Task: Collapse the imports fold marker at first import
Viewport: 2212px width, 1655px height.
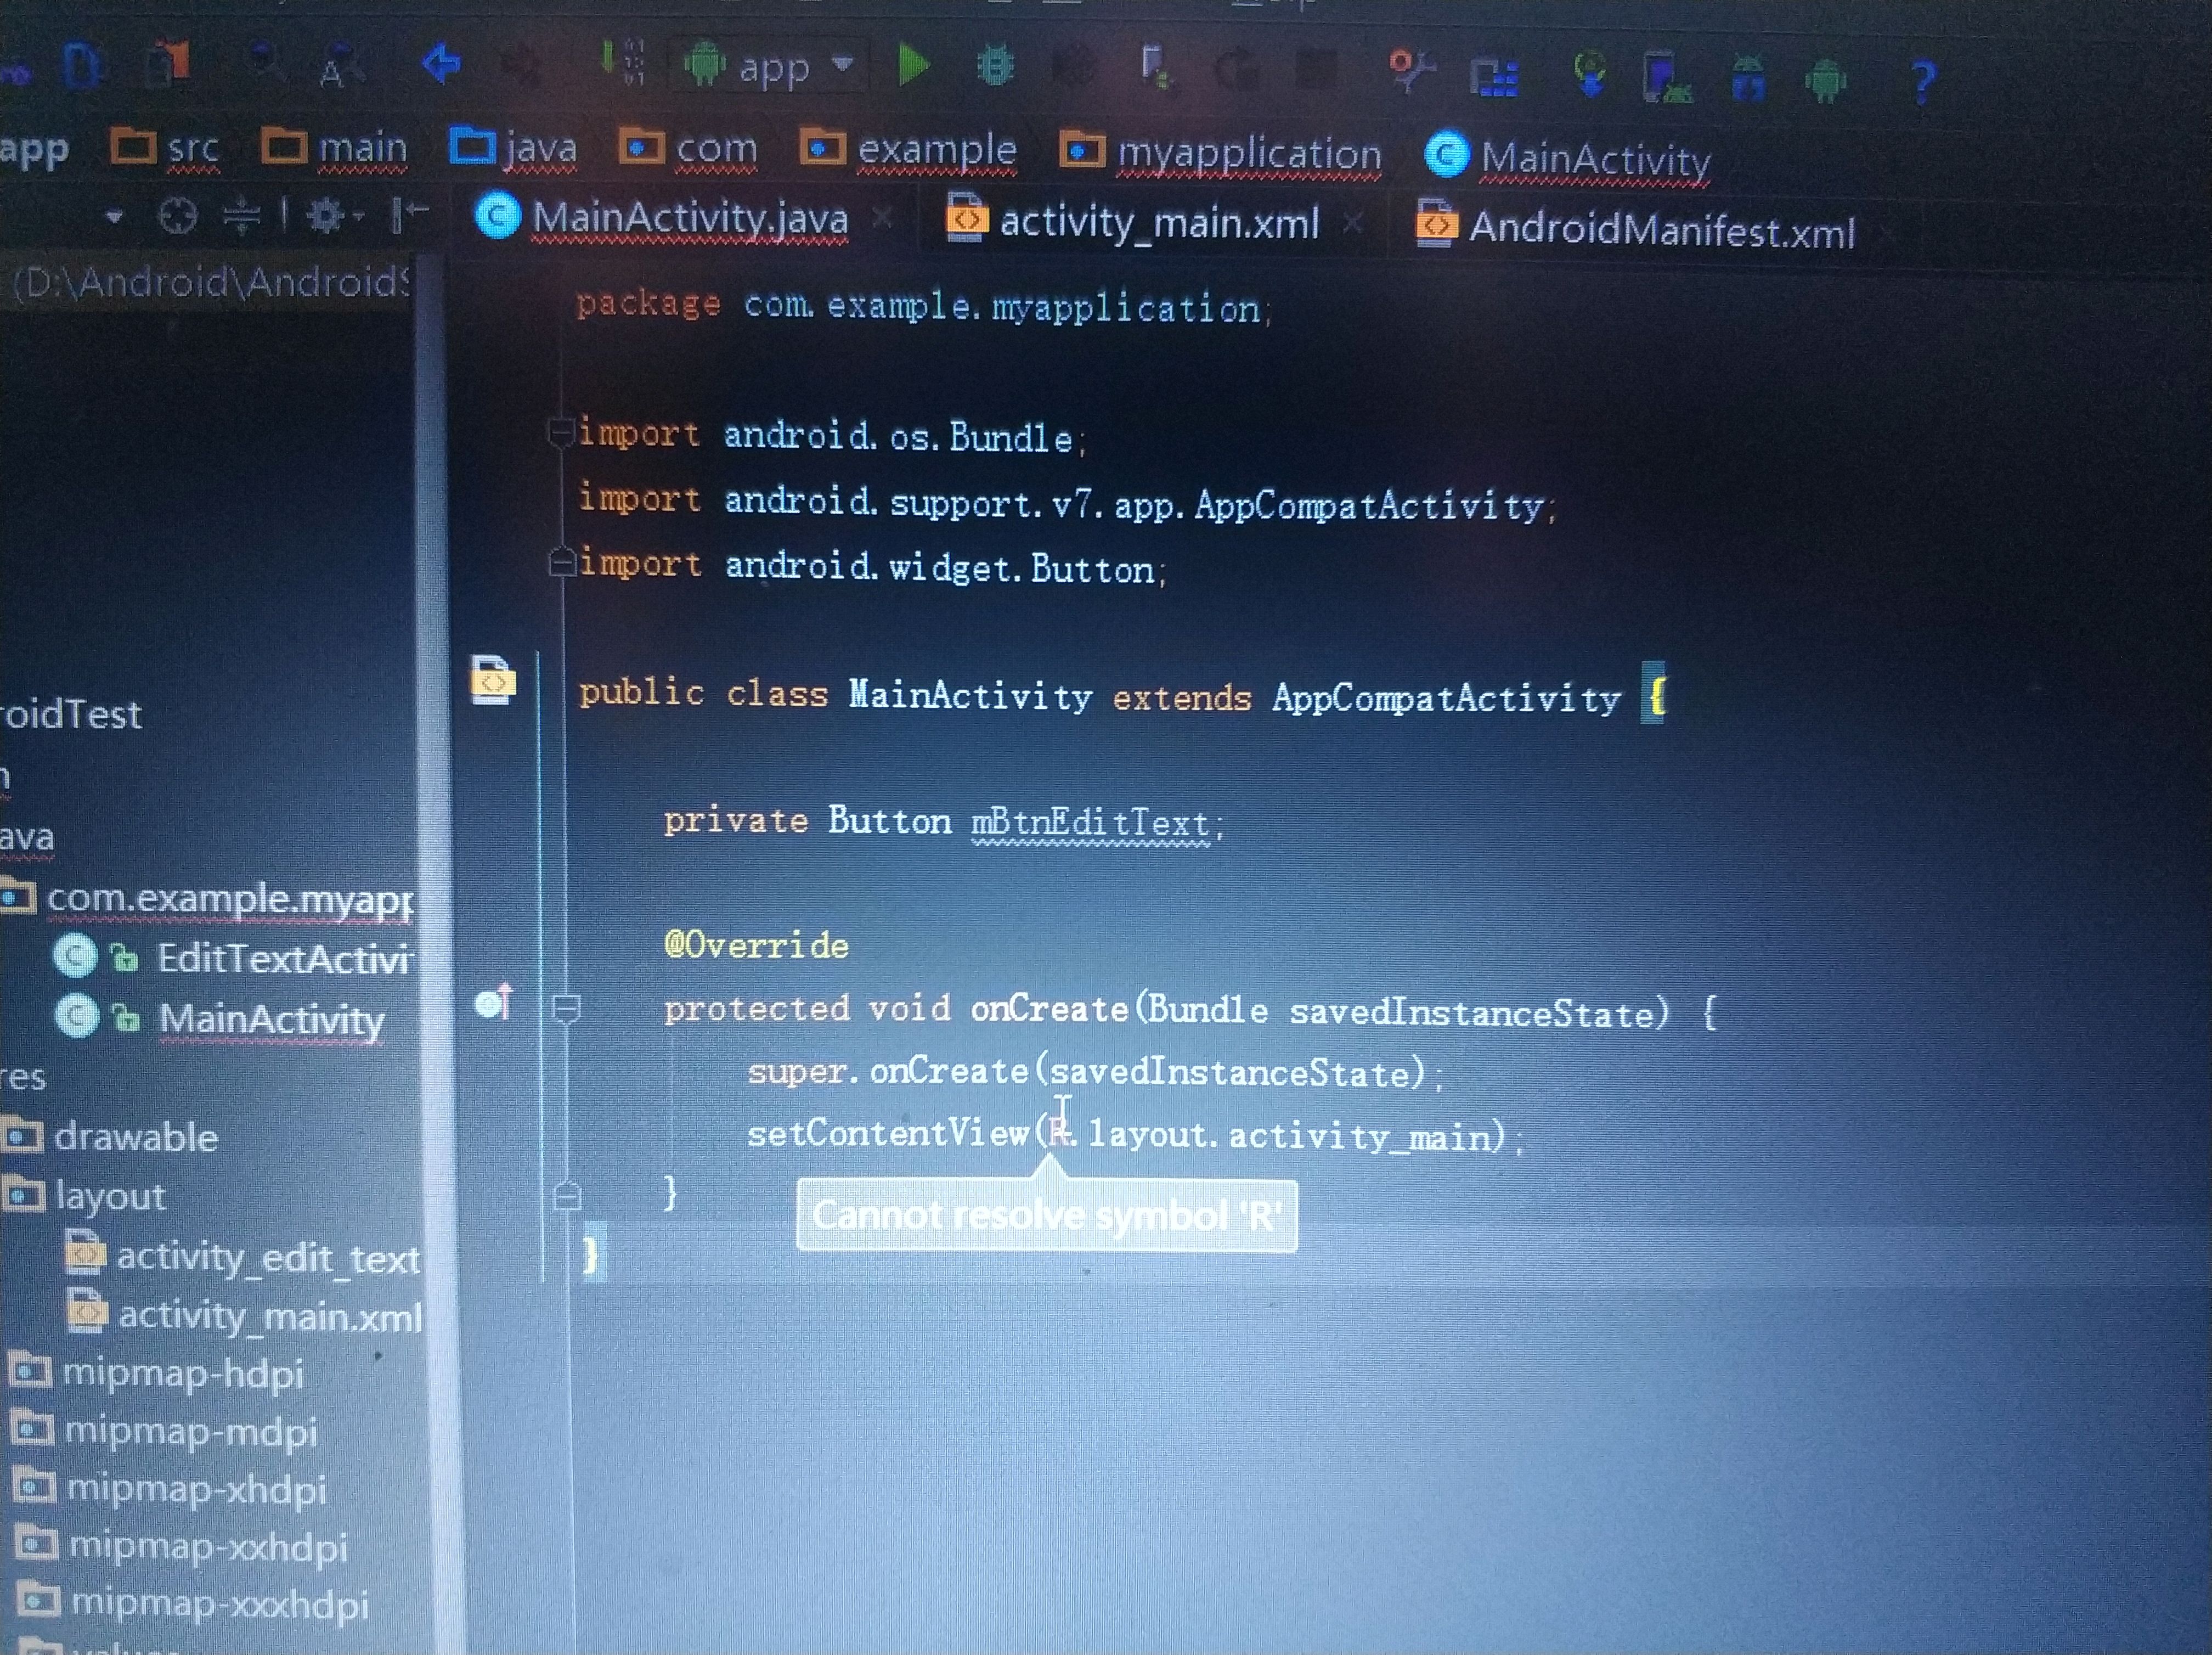Action: (562, 432)
